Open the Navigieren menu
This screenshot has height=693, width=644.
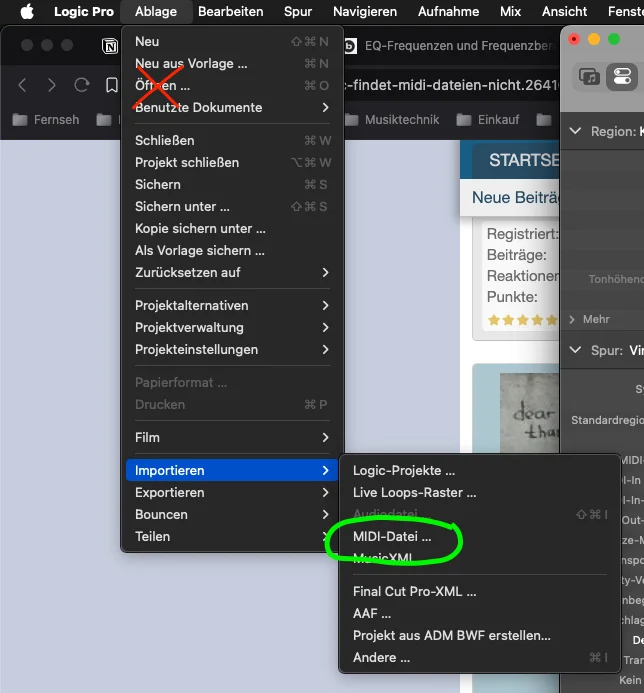point(365,11)
